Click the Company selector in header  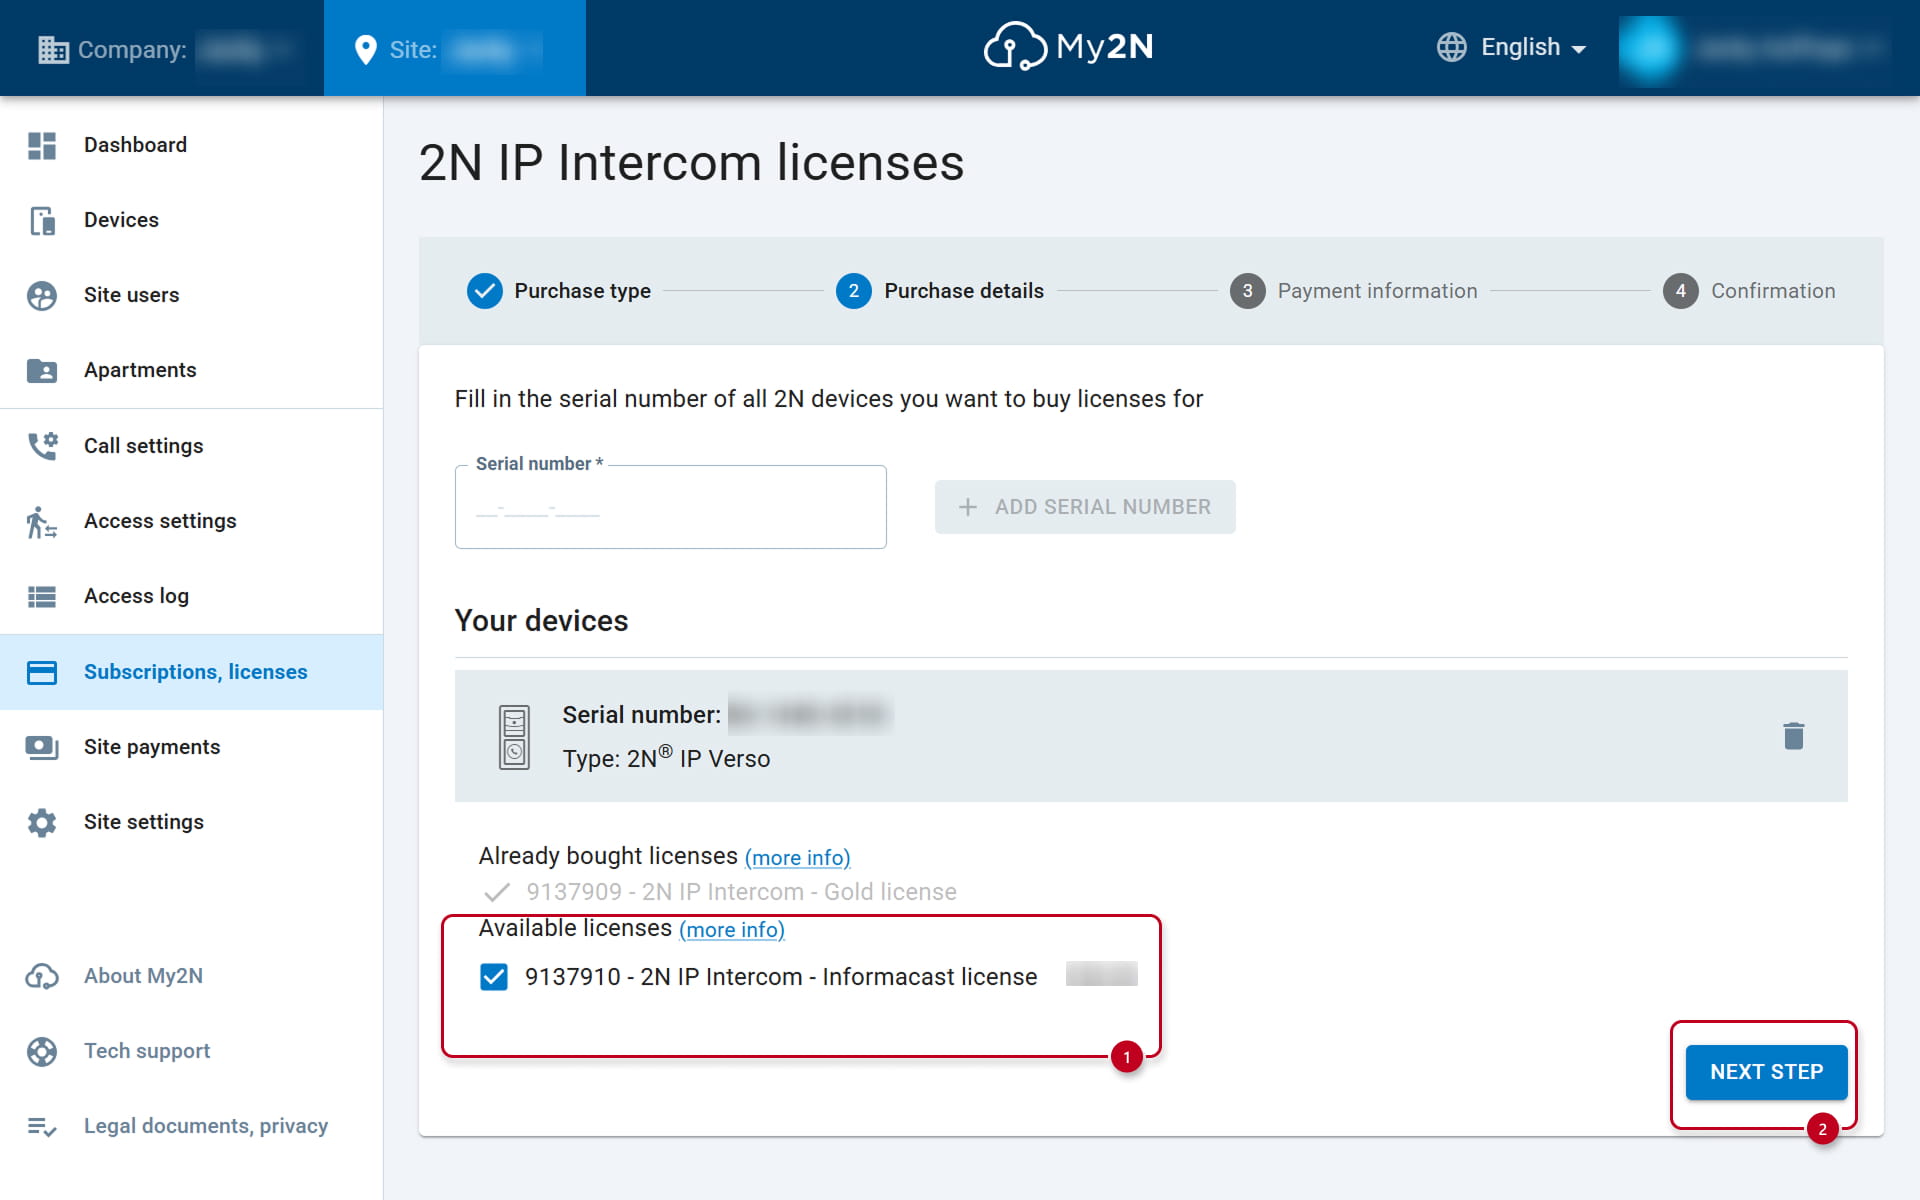coord(162,48)
